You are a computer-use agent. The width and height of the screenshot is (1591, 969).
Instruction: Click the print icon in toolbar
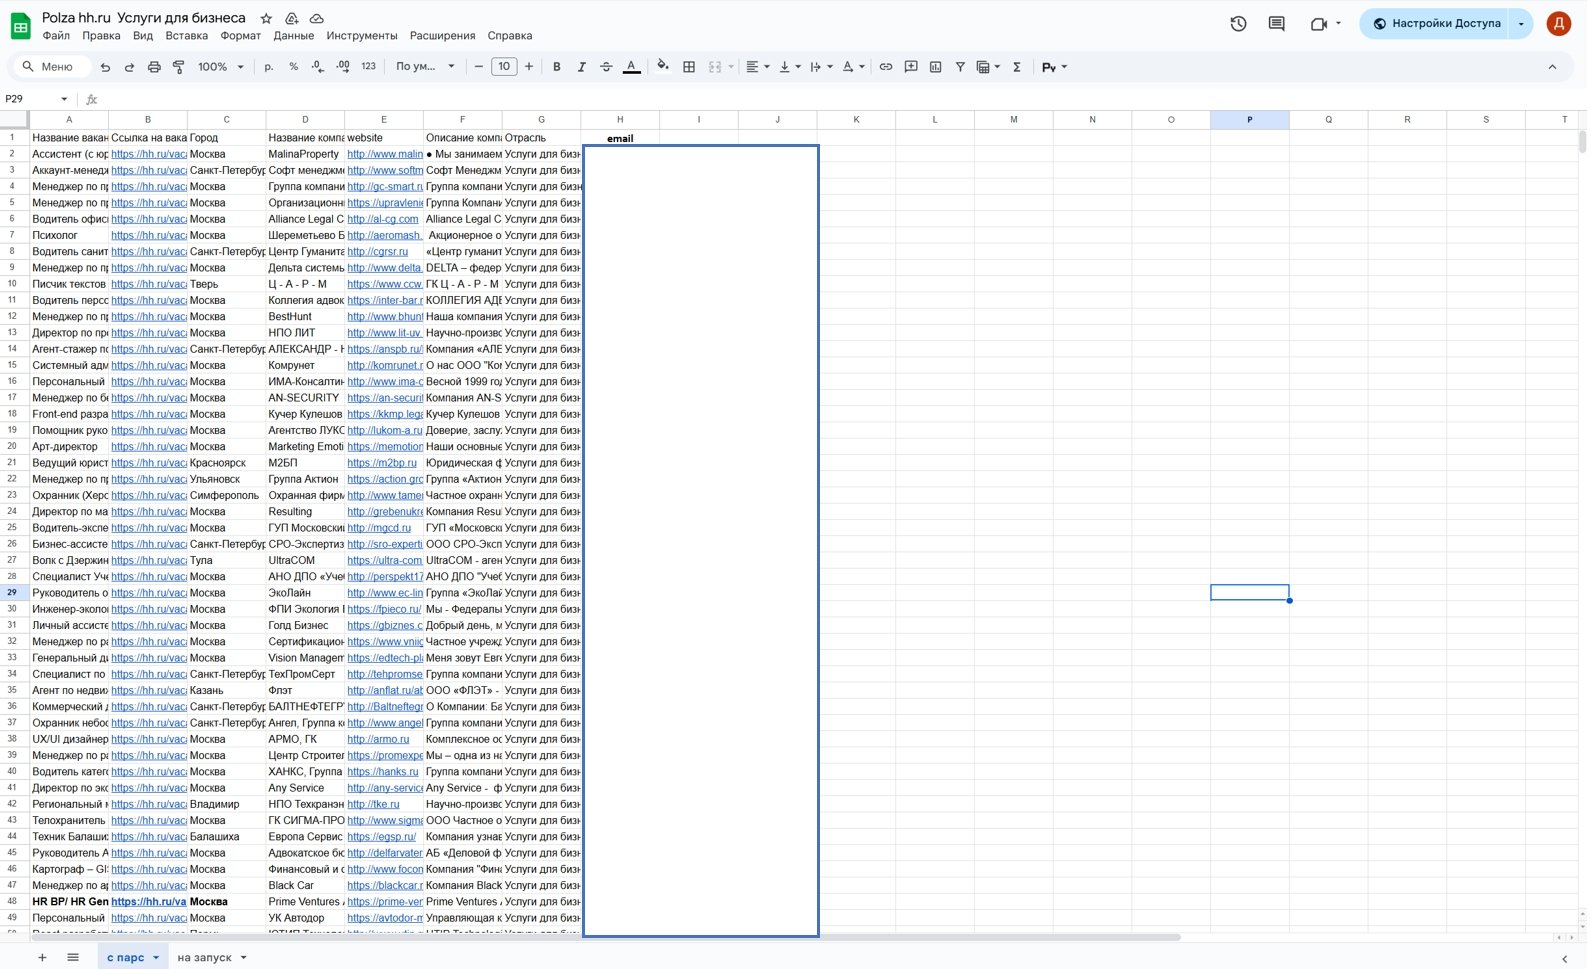(154, 67)
